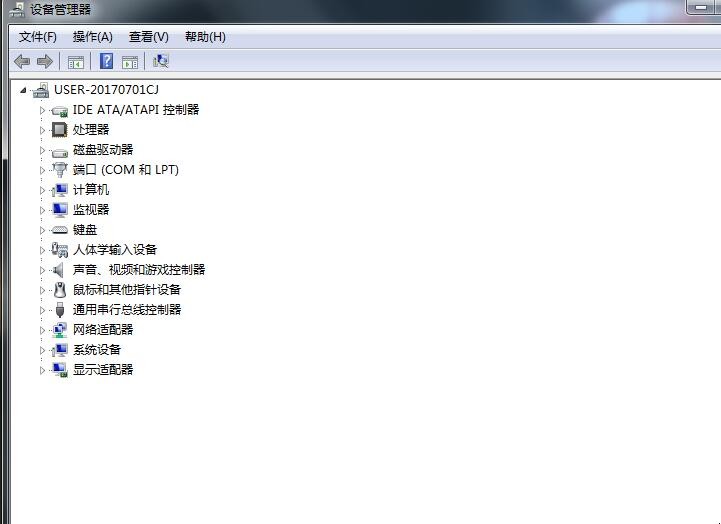721x524 pixels.
Task: Click the show/hide action pane icon
Action: tap(130, 61)
